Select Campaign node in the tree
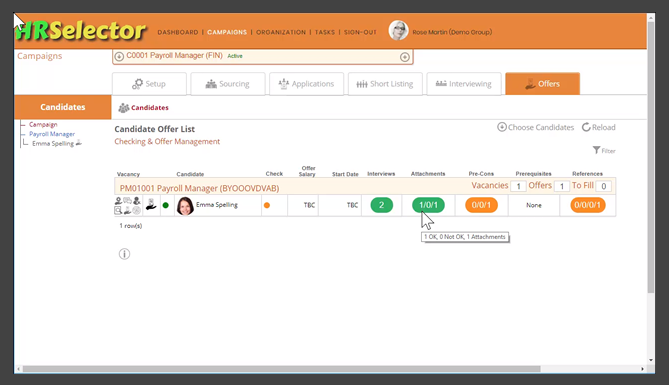Viewport: 669px width, 385px height. click(43, 124)
